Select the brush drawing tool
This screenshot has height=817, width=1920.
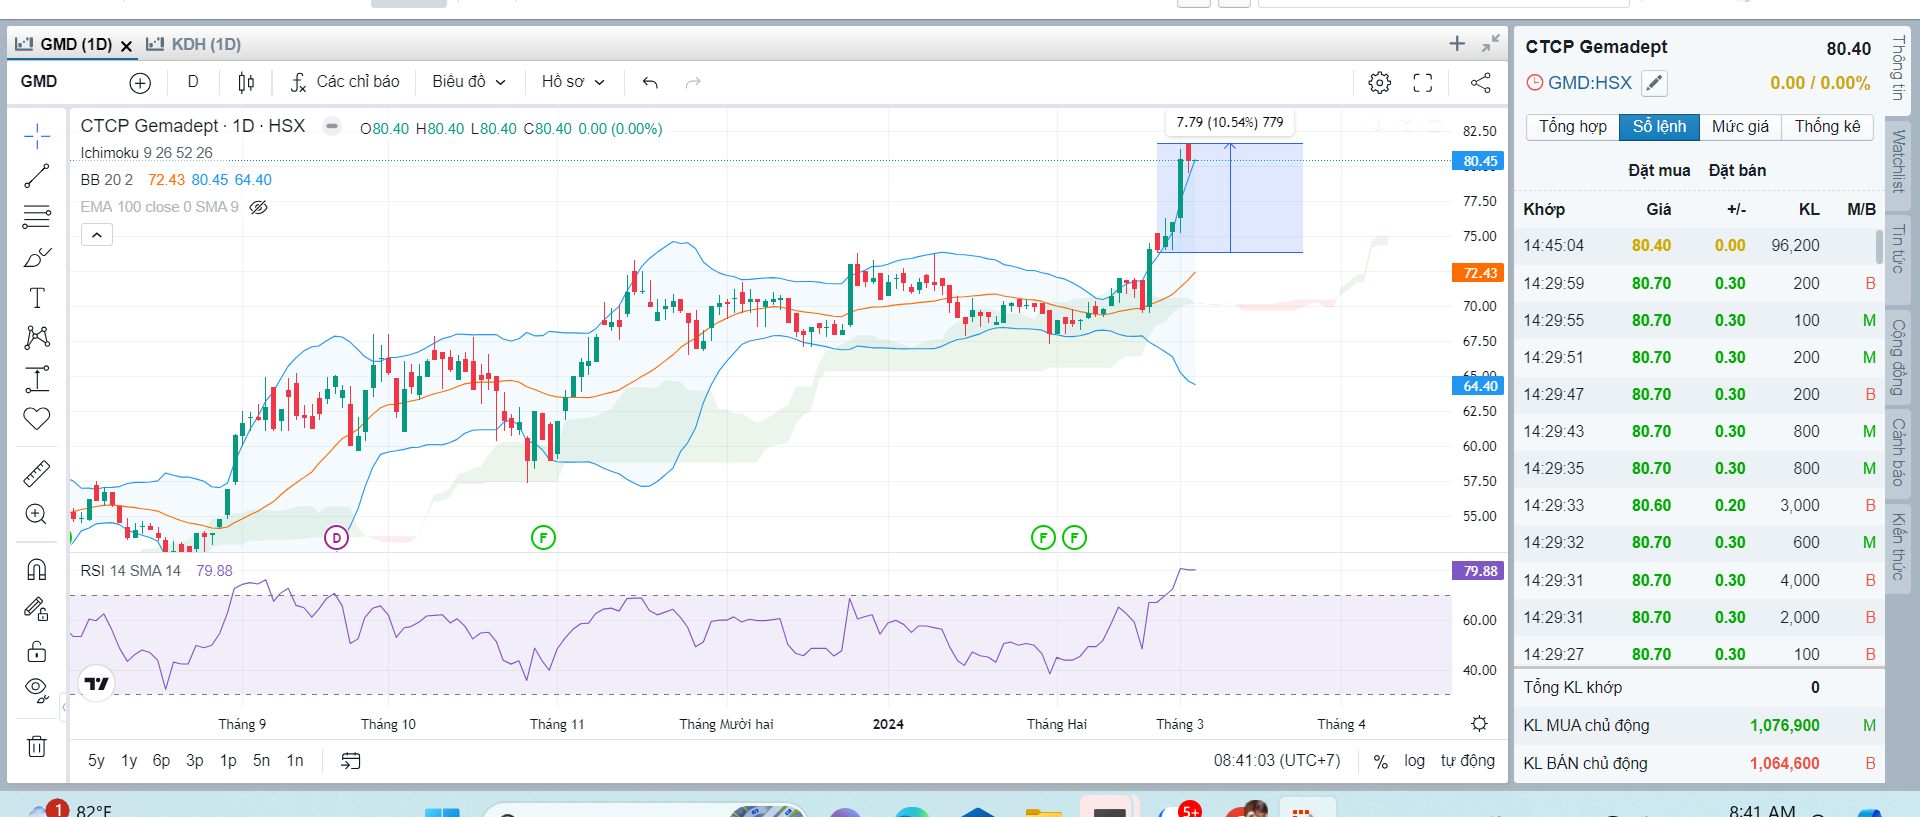(37, 257)
